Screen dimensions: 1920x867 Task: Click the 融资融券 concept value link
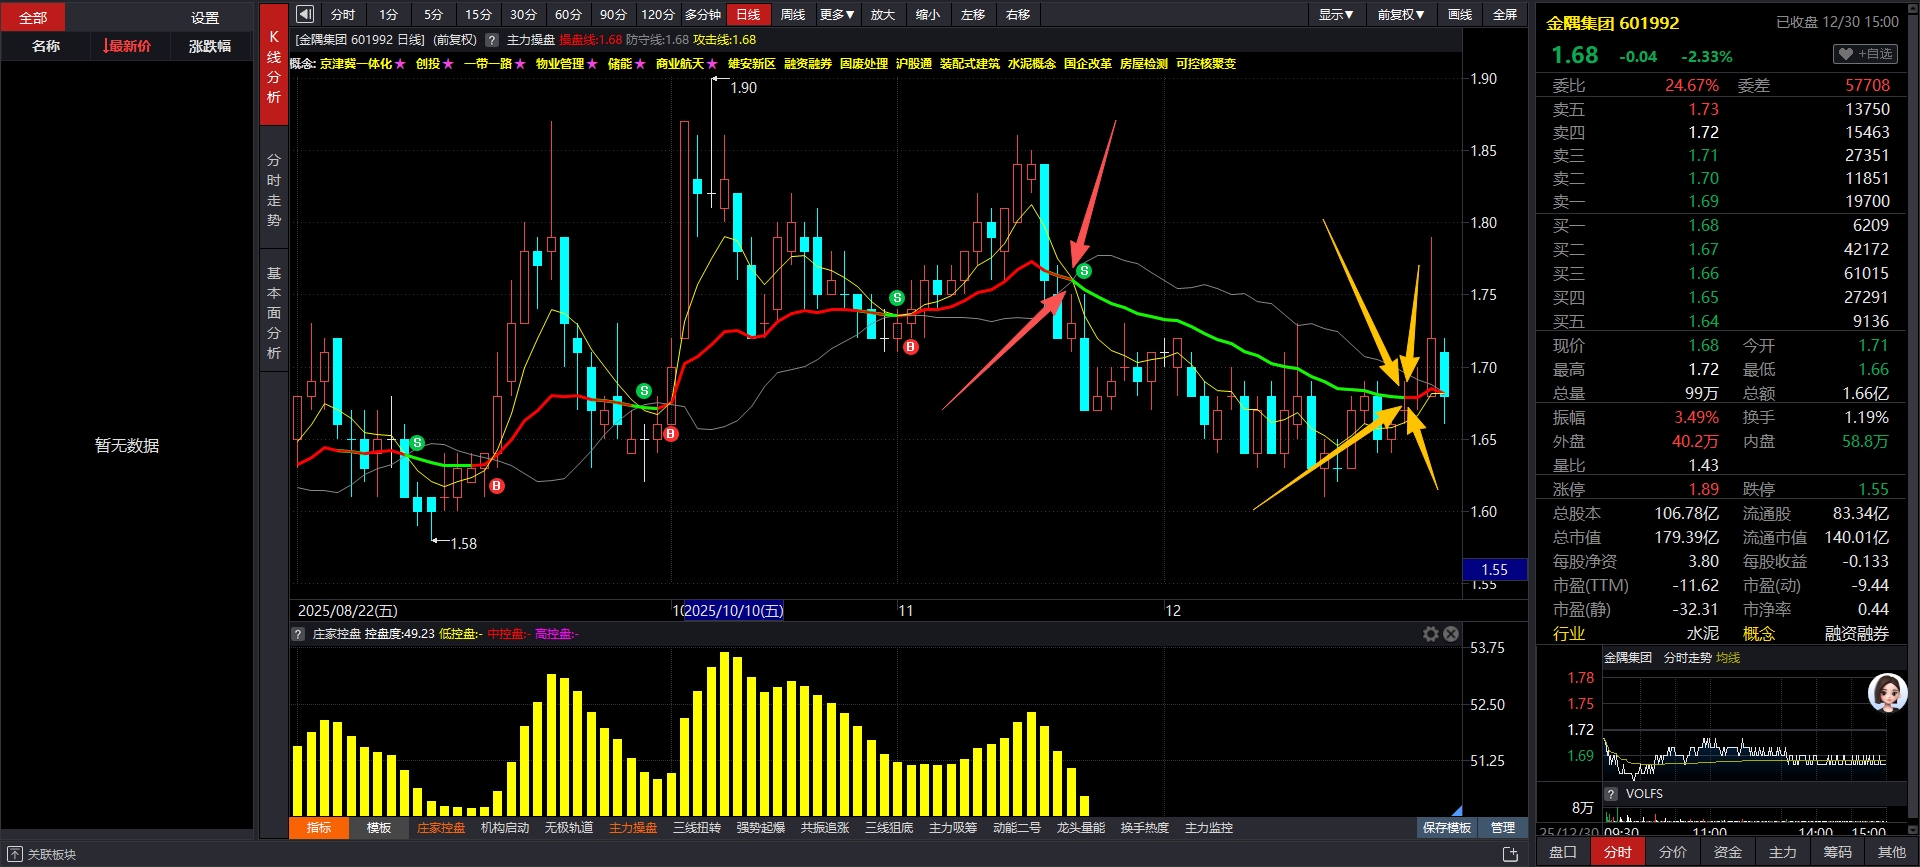1857,634
